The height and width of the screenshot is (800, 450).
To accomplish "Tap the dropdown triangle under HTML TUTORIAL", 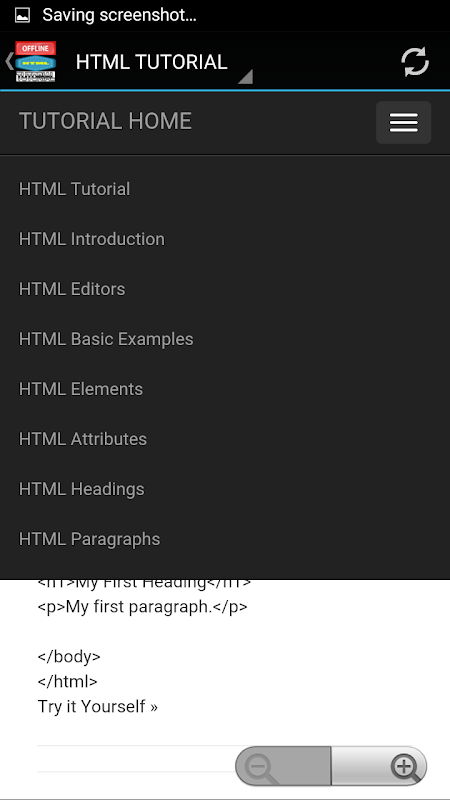I will point(245,77).
